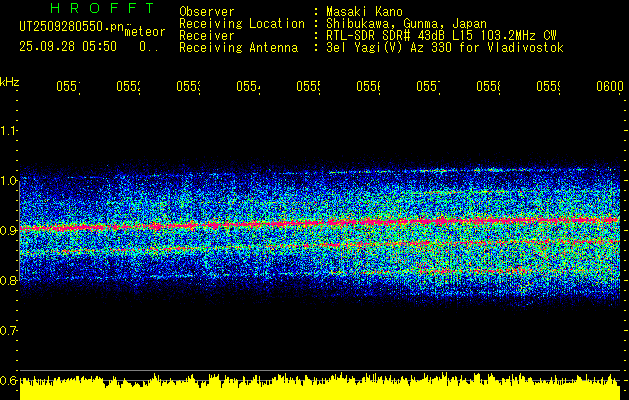Image resolution: width=629 pixels, height=400 pixels.
Task: Click the 1.1 kHz axis label
Action: [x=8, y=131]
